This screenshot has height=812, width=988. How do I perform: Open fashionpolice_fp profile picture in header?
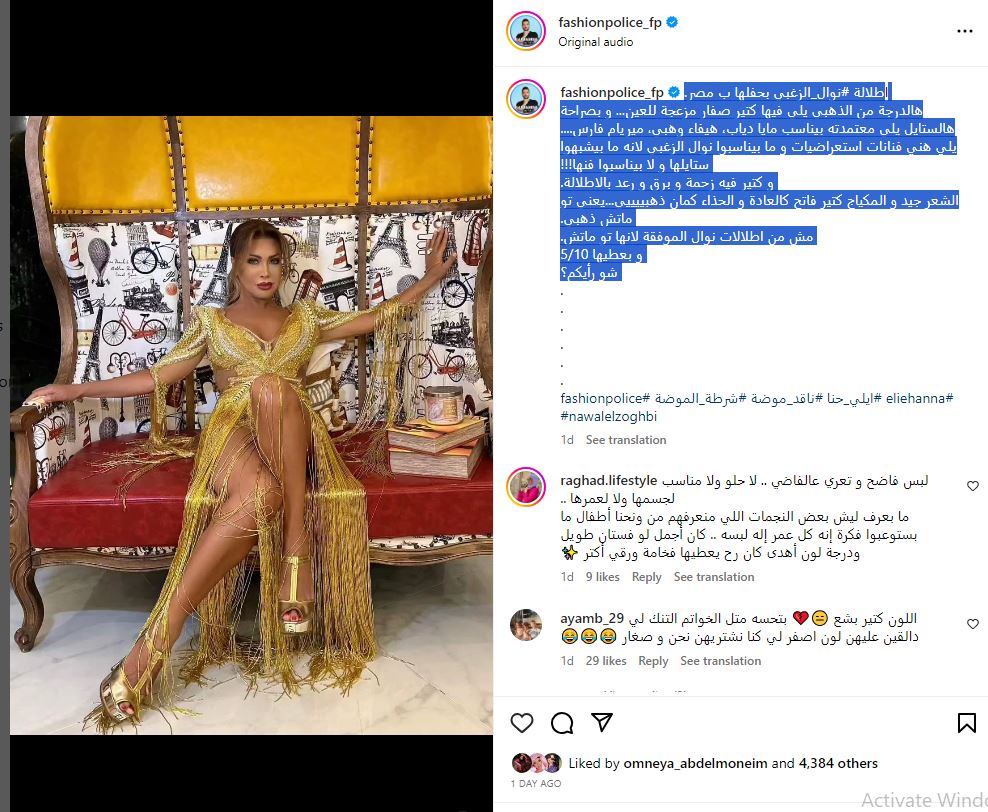tap(526, 31)
